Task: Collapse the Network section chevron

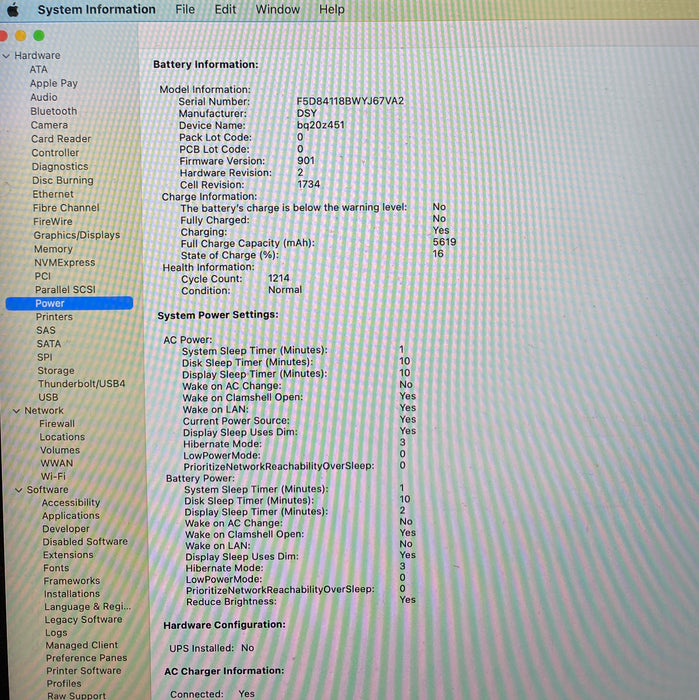Action: [x=17, y=411]
